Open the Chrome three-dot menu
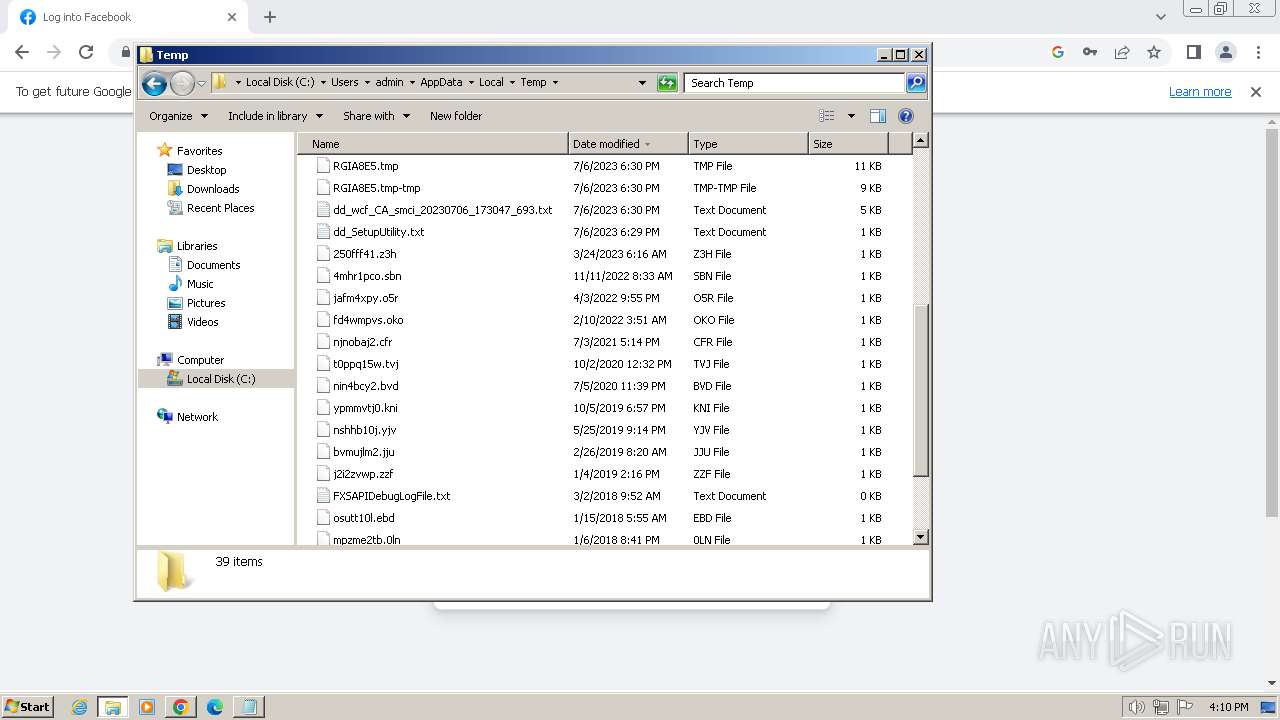Screen dimensions: 1280x720 tap(1258, 52)
